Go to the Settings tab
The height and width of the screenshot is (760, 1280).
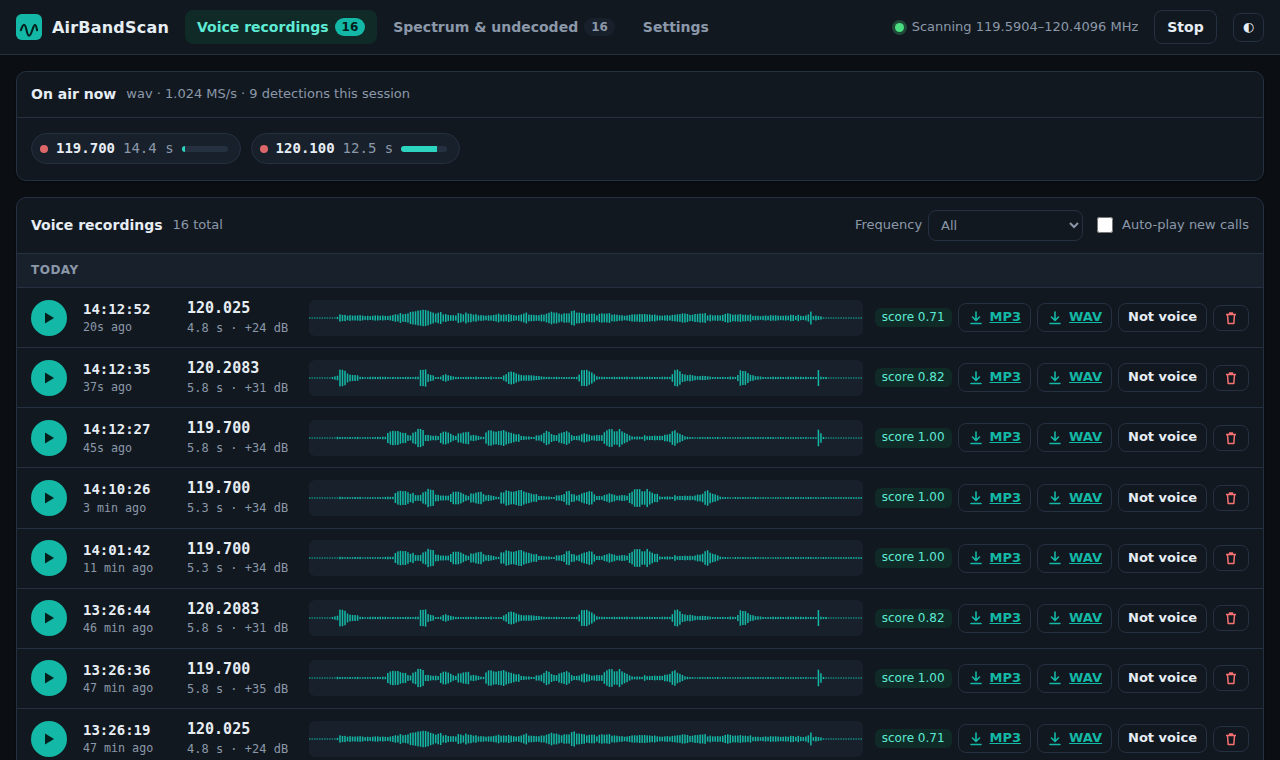[x=676, y=27]
